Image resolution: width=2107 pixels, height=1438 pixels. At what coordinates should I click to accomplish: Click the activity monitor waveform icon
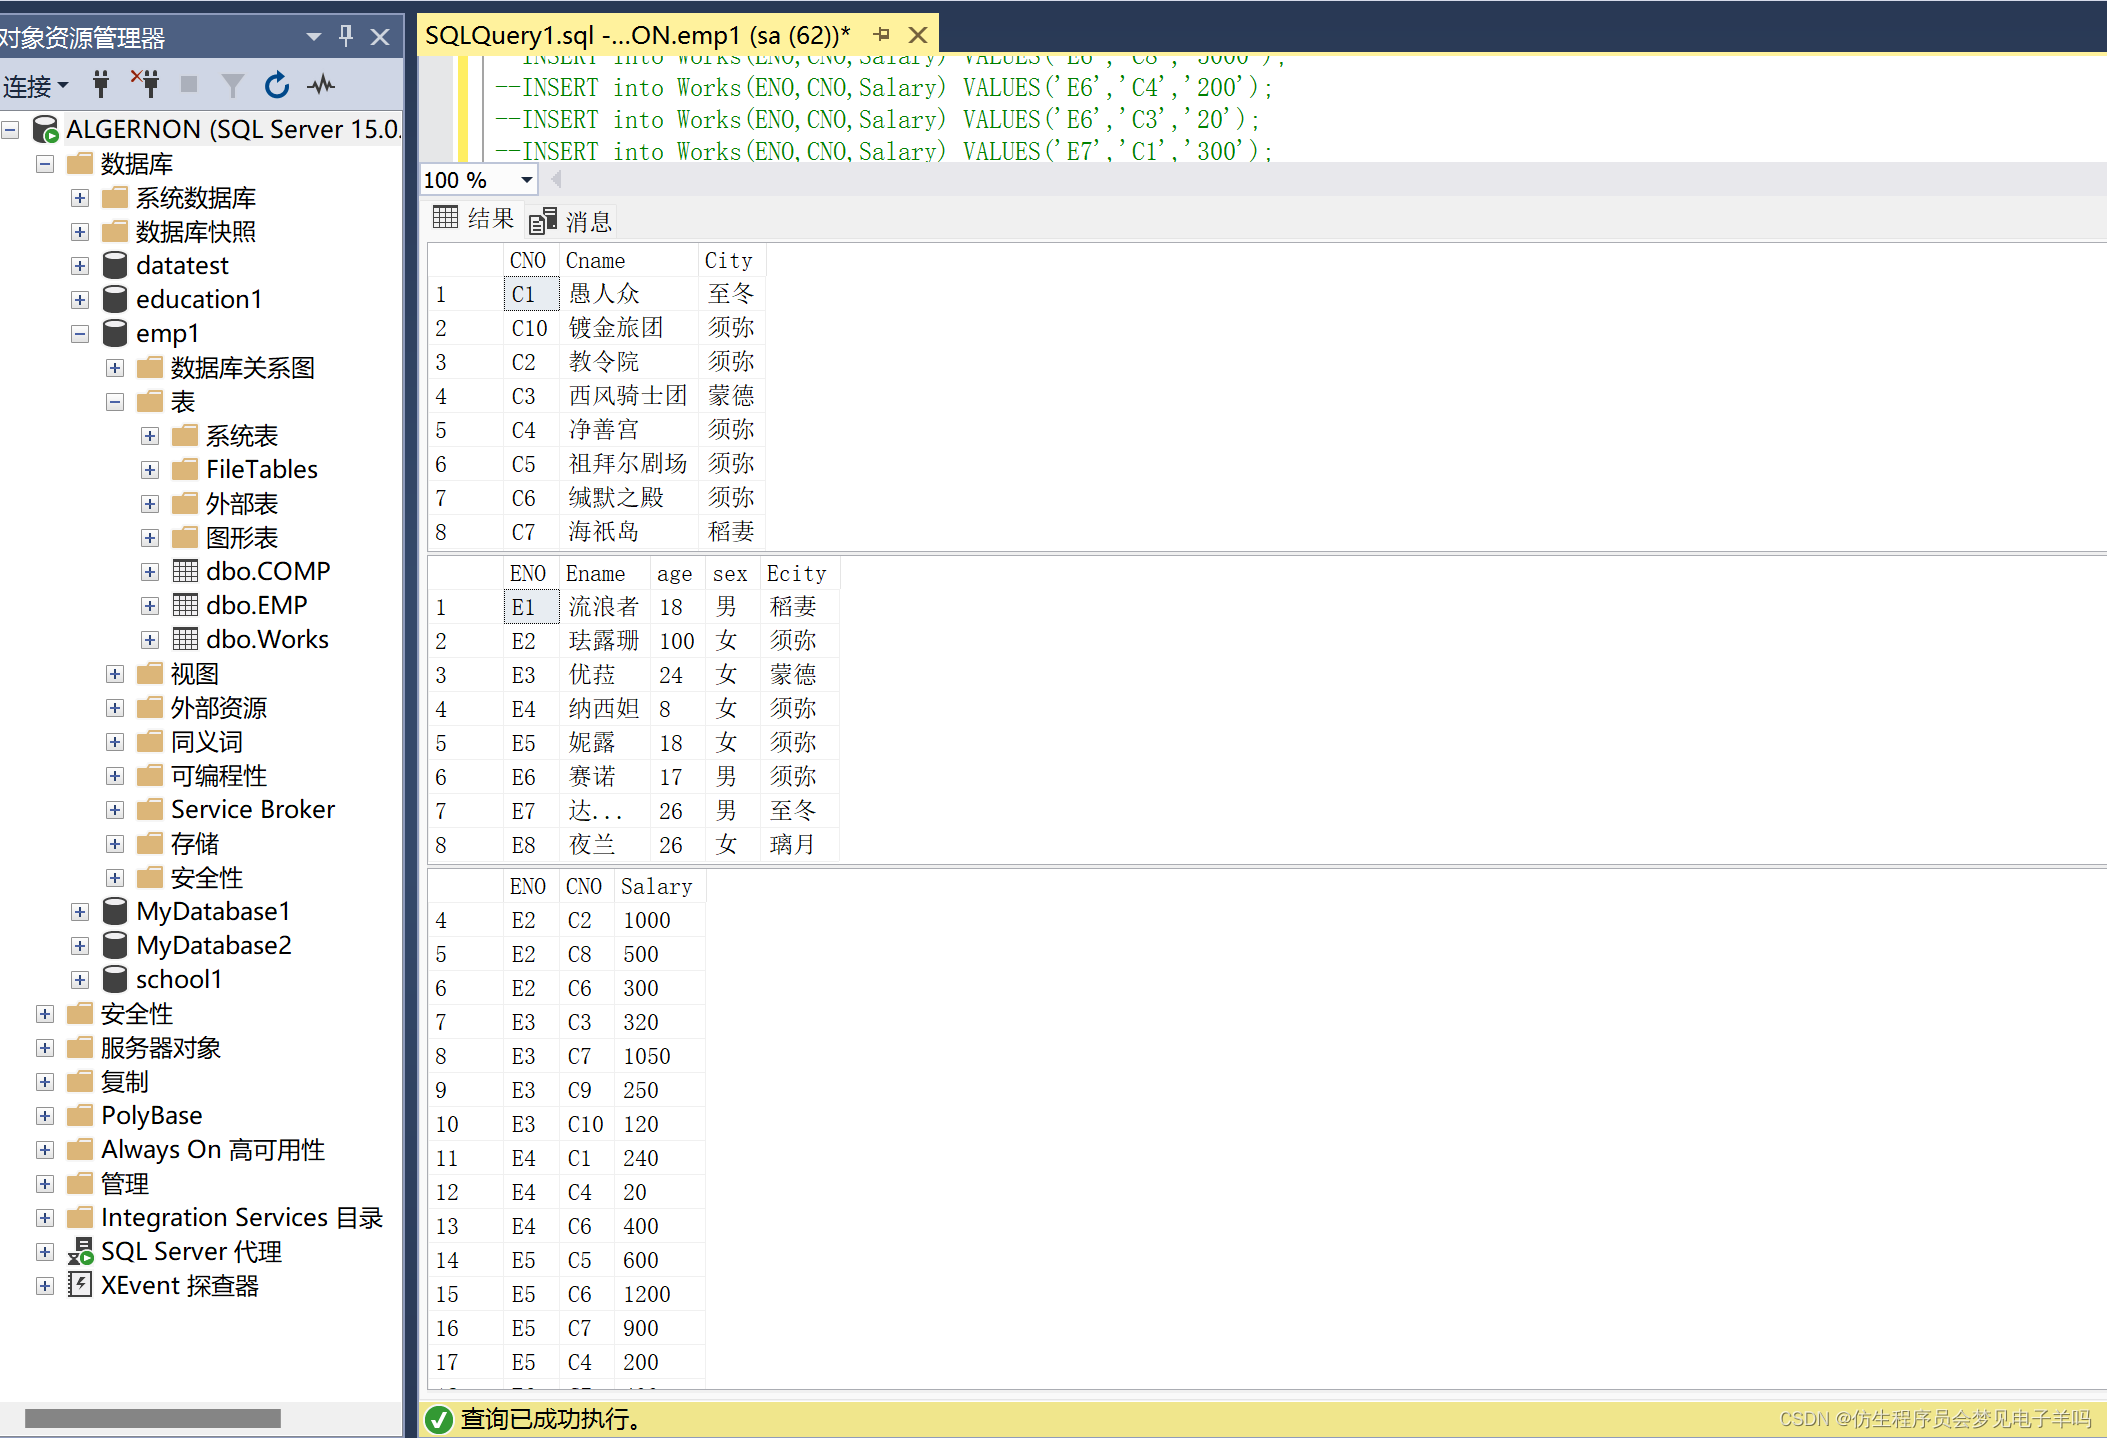[321, 85]
